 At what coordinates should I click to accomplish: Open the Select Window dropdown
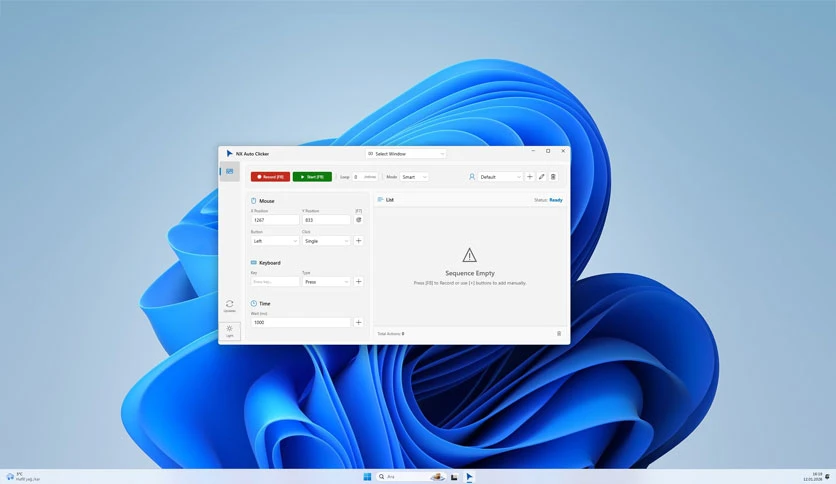coord(406,154)
